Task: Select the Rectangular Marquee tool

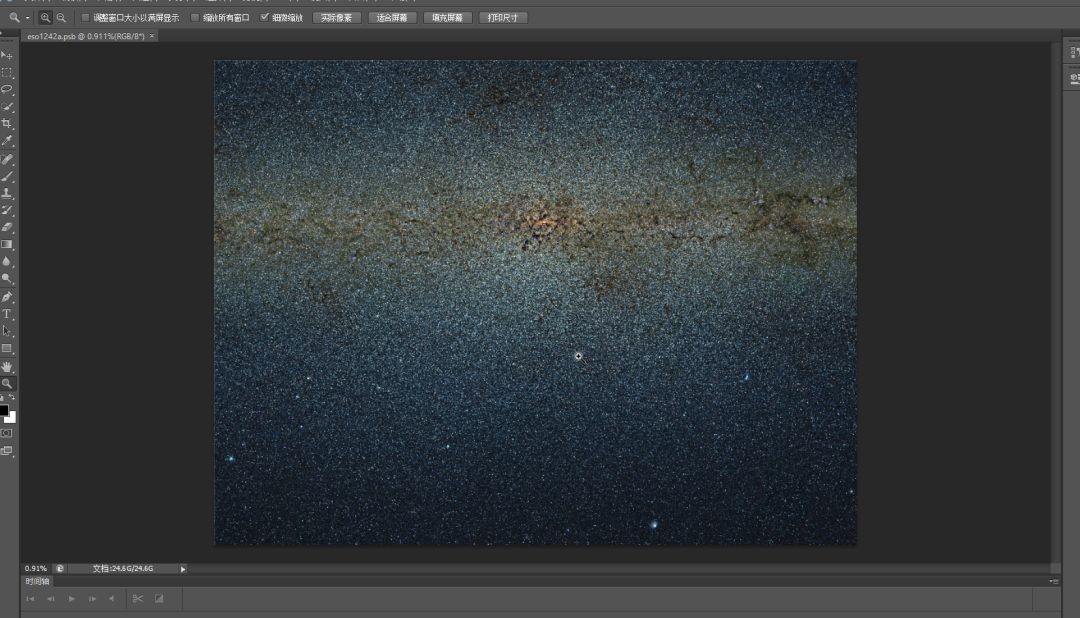Action: tap(7, 73)
